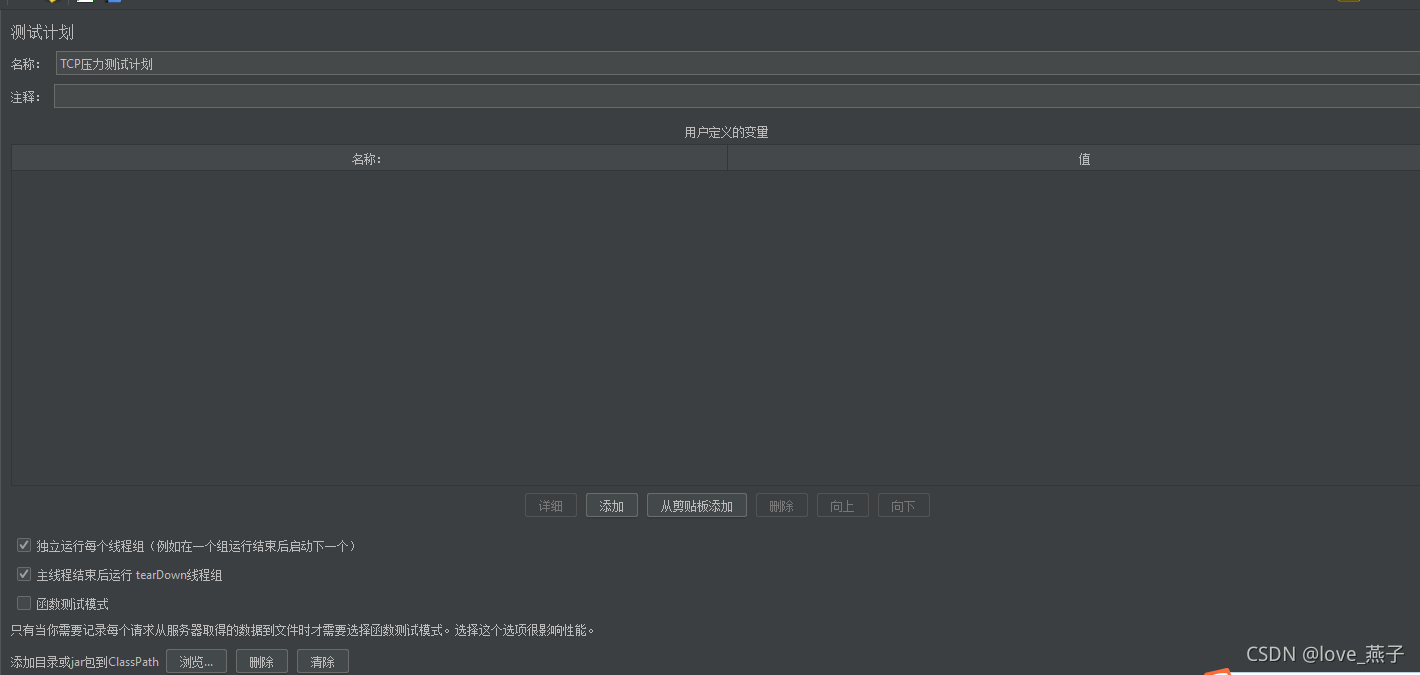1420x675 pixels.
Task: Click the 详细 button below the variables table
Action: [551, 506]
